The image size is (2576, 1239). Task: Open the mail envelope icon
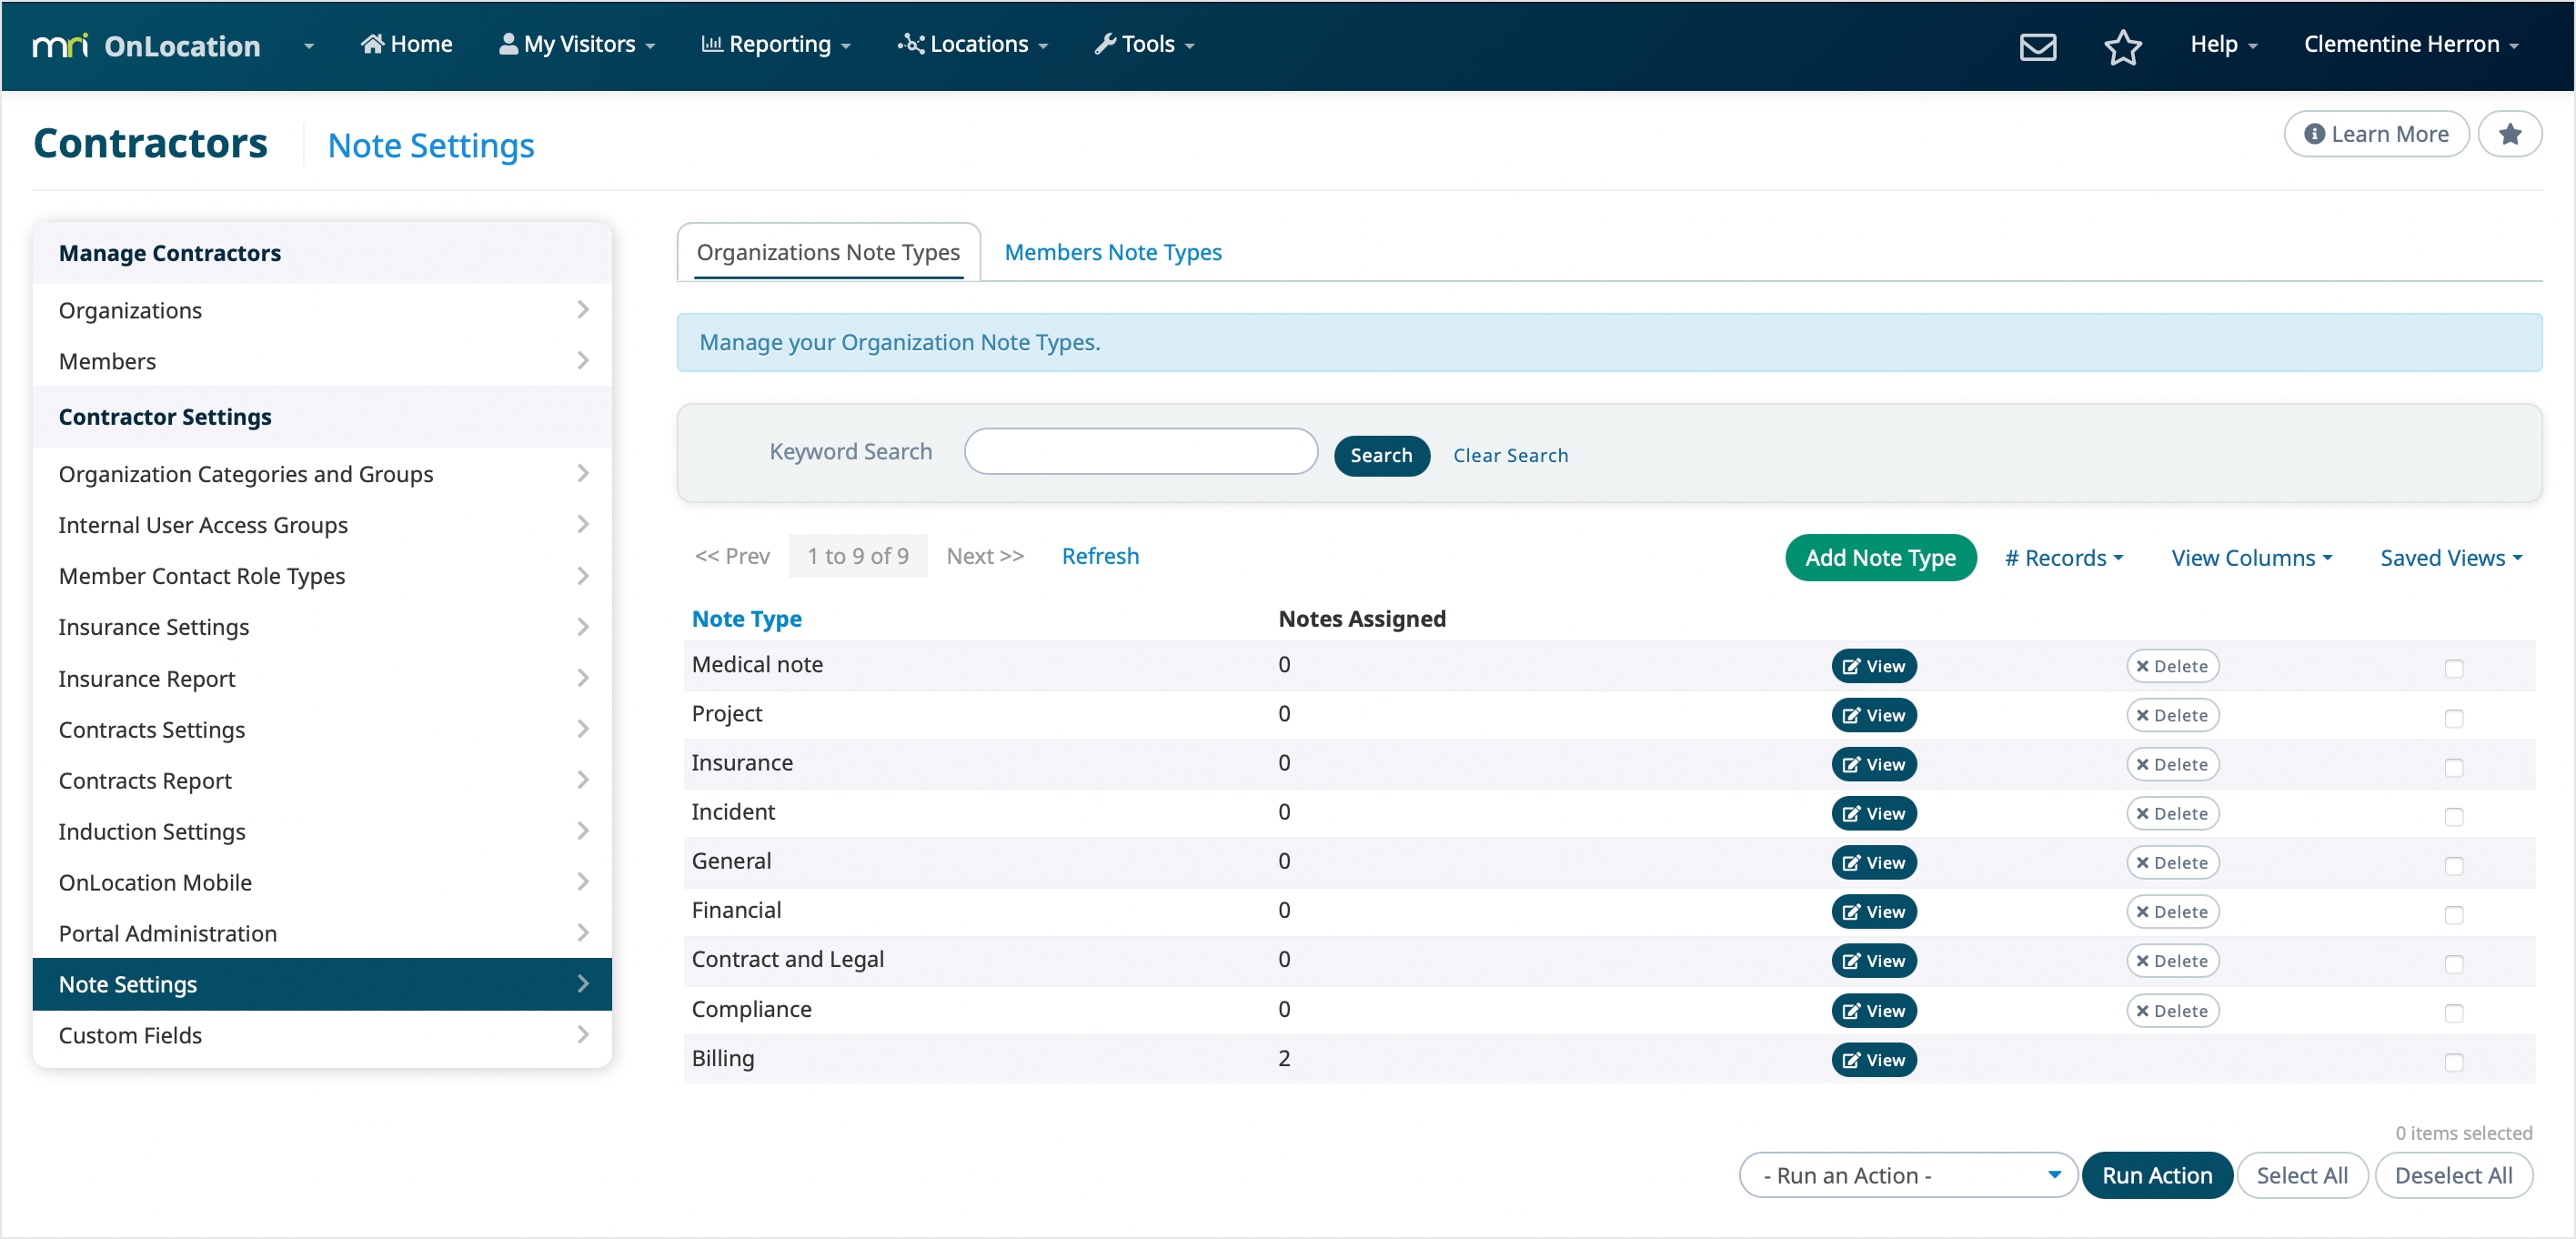(x=2037, y=46)
